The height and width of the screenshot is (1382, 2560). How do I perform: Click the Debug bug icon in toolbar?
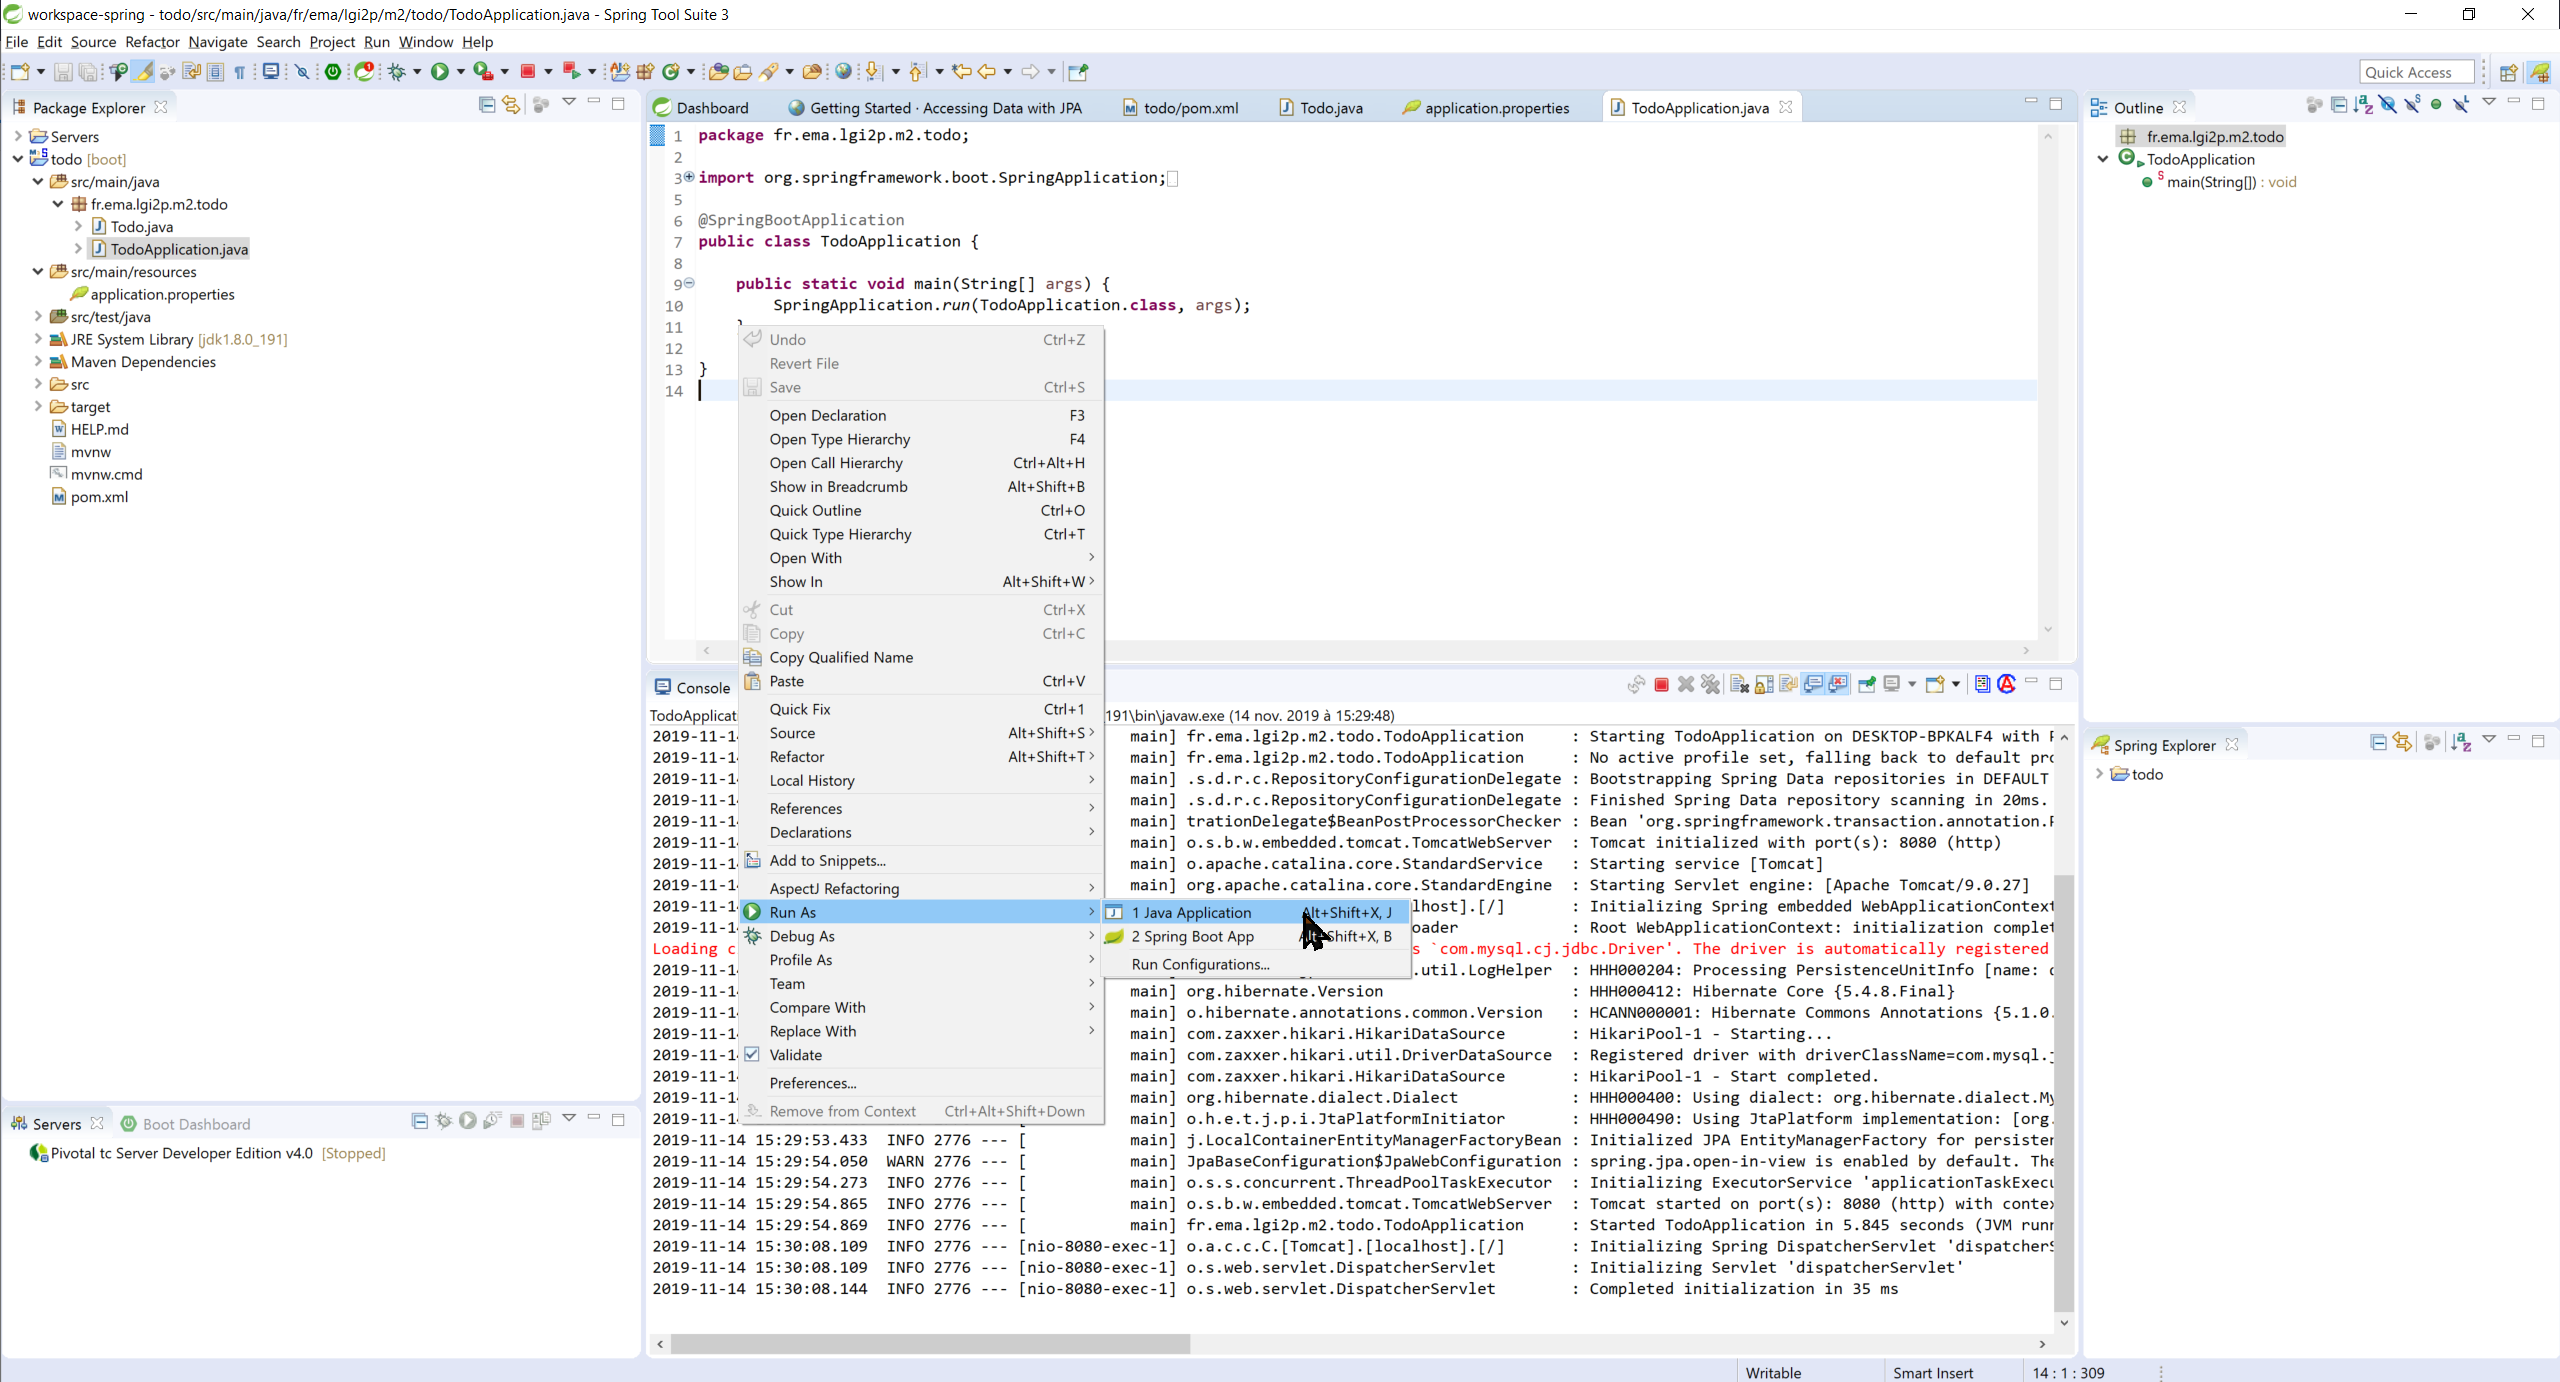(397, 72)
